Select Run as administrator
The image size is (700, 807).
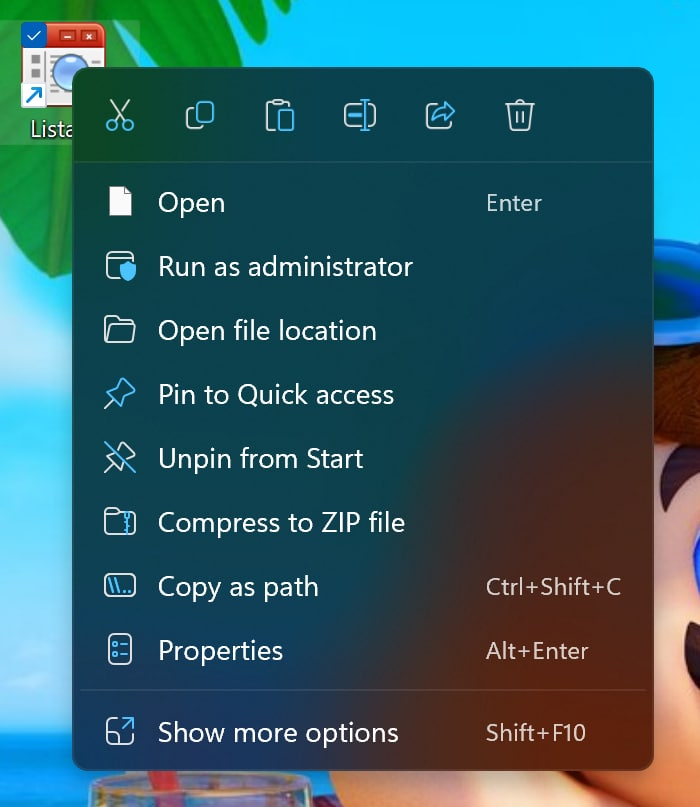[363, 266]
